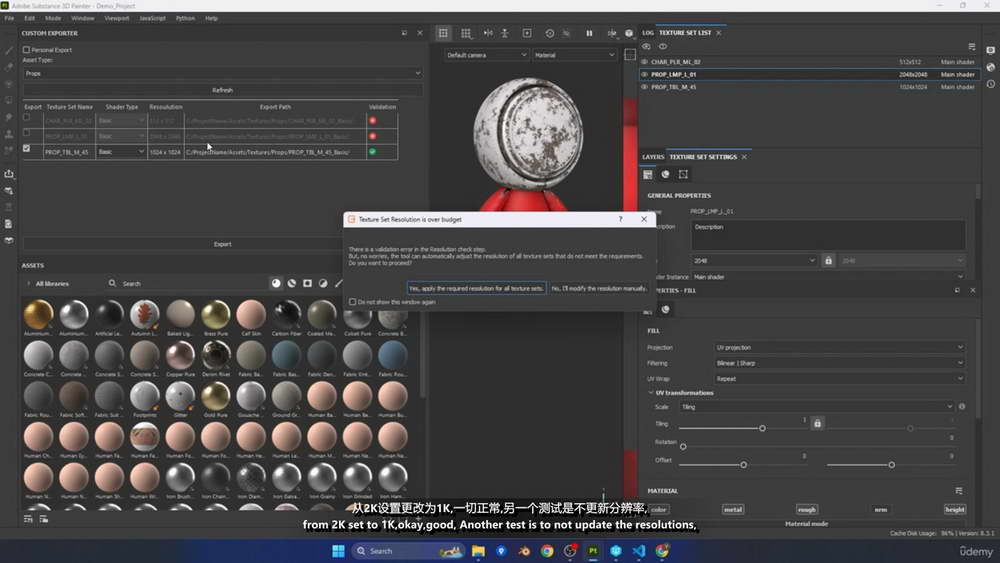
Task: Open the Scale mode dropdown (Tiling)
Action: (x=816, y=407)
